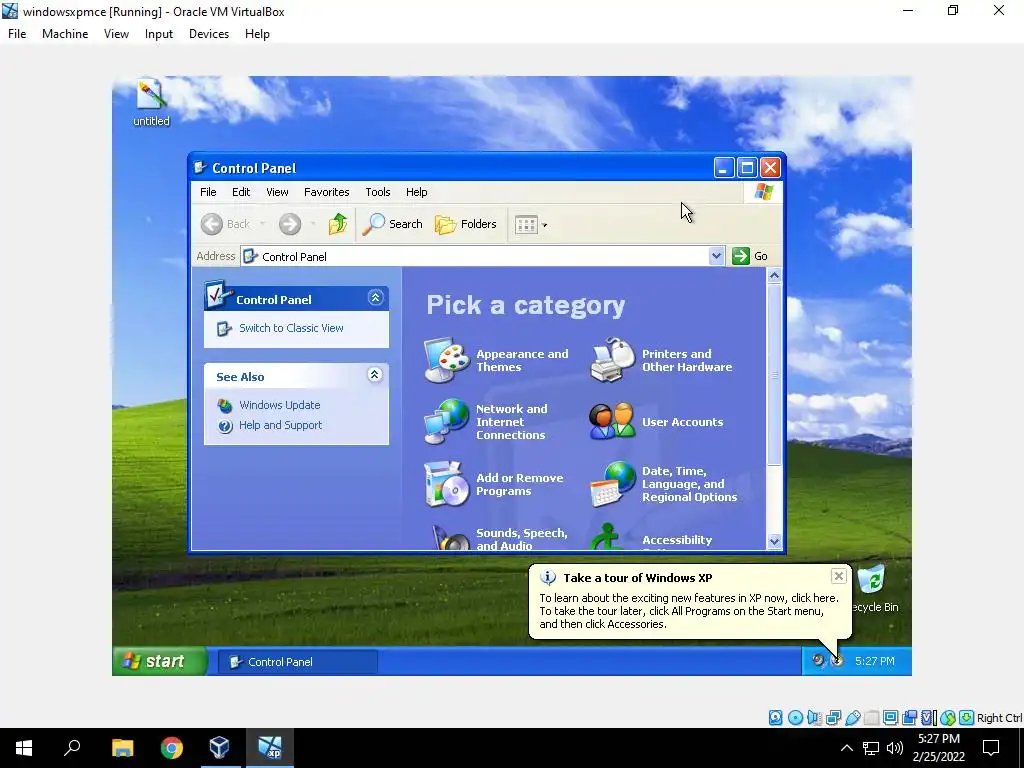Click VirtualBox hard disk status icon
1024x768 pixels.
[775, 718]
